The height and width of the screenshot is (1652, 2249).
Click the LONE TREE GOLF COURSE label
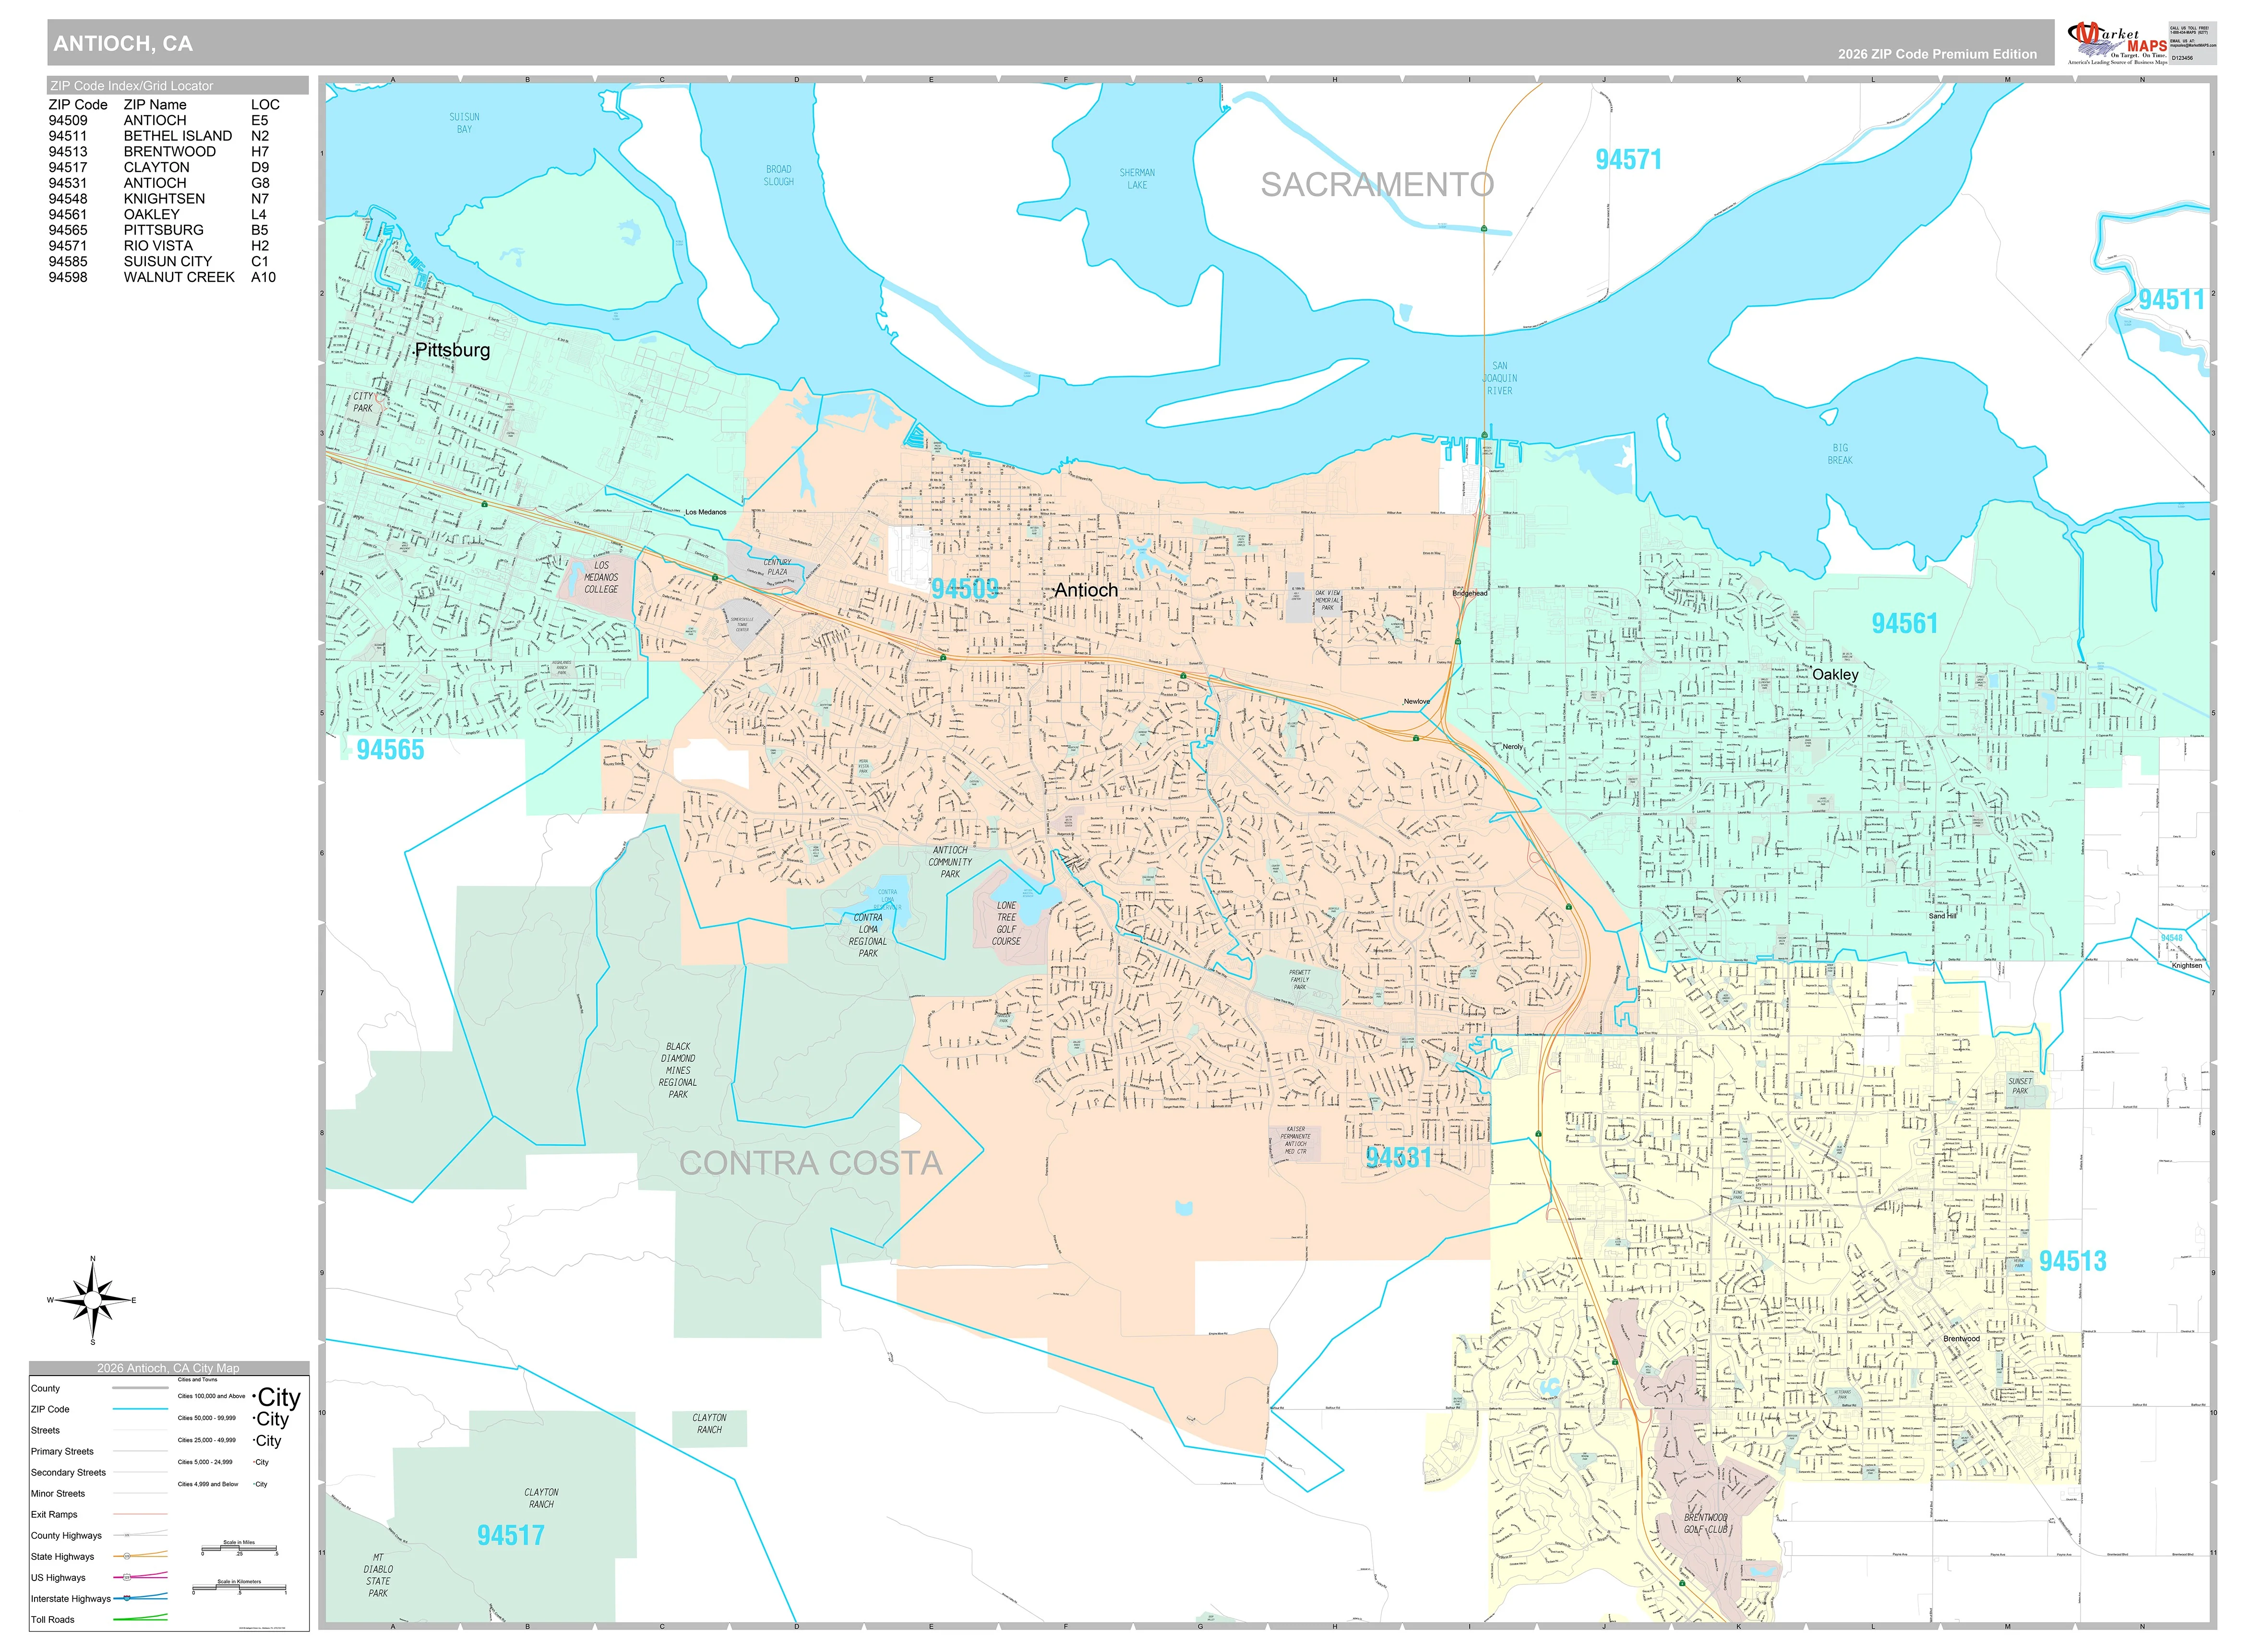click(x=1006, y=924)
